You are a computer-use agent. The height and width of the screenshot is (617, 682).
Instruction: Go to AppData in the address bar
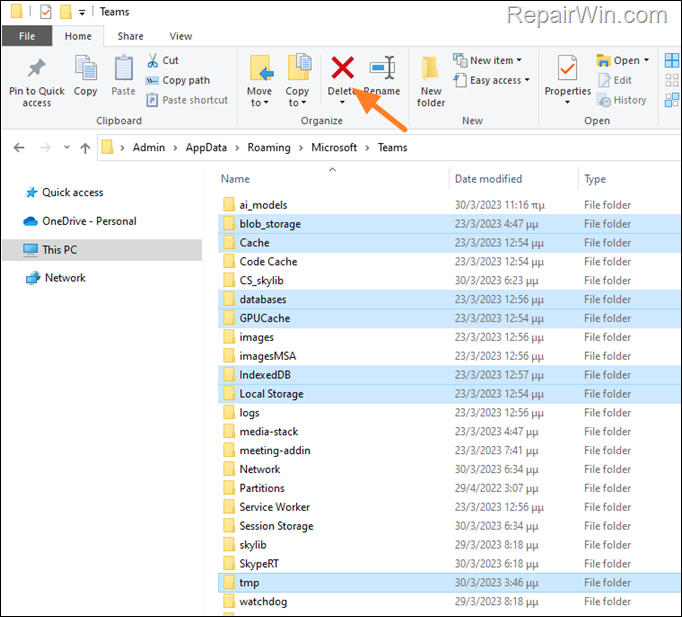coord(206,147)
